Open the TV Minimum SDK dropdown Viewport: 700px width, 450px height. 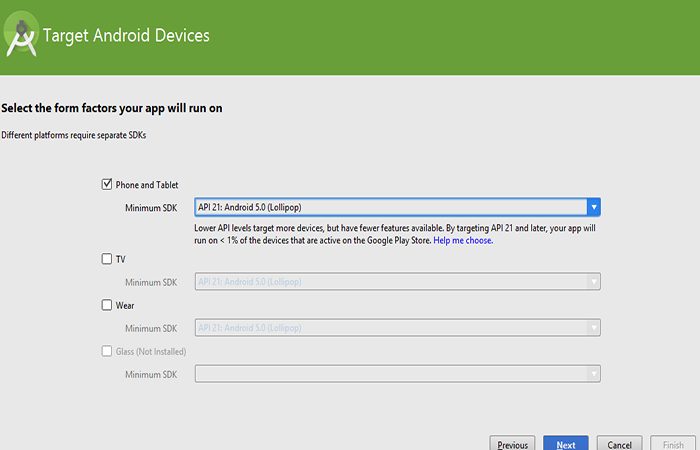[x=397, y=282]
